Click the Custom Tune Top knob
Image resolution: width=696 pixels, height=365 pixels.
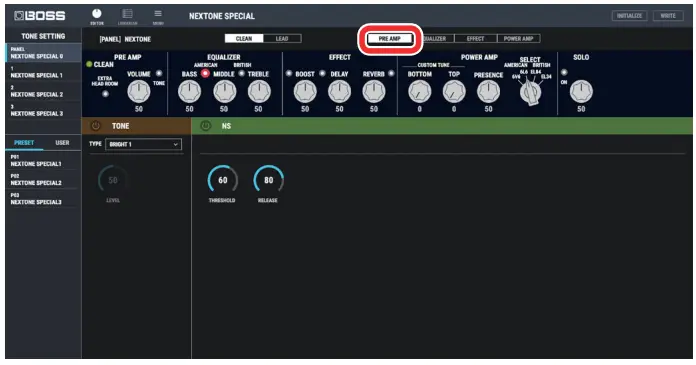[454, 91]
